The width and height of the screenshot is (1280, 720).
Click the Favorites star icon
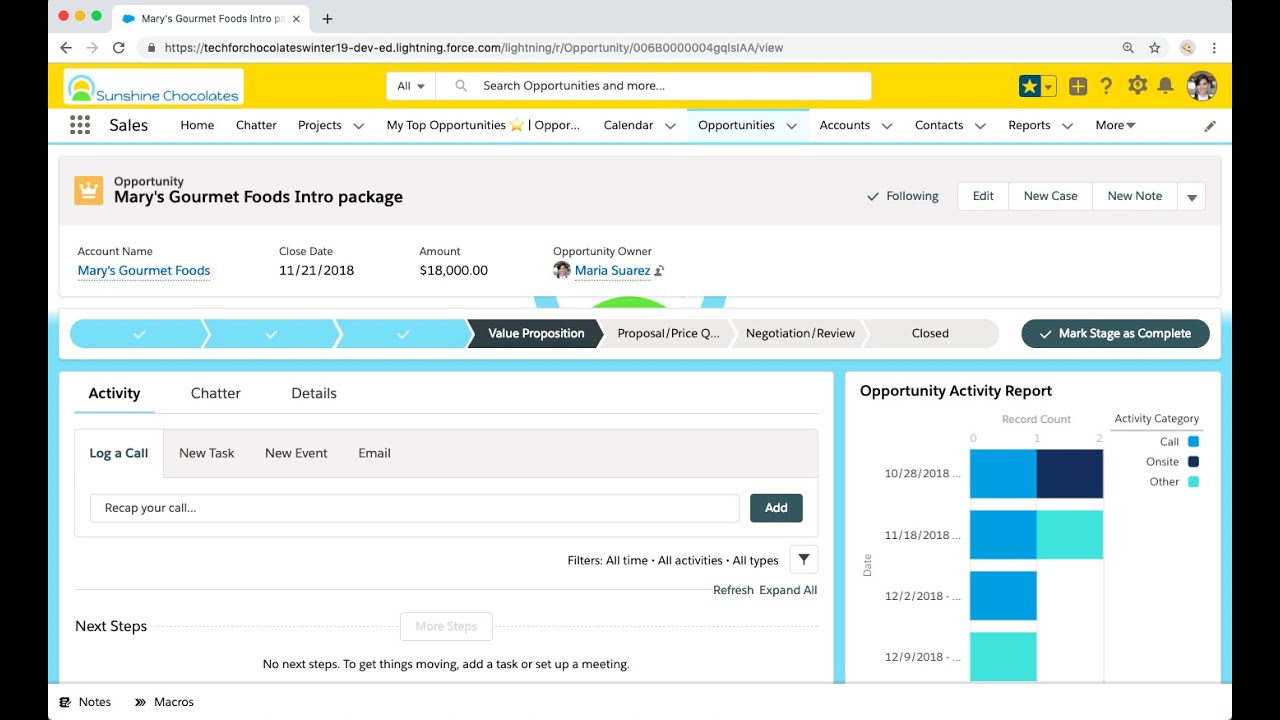click(x=1030, y=86)
